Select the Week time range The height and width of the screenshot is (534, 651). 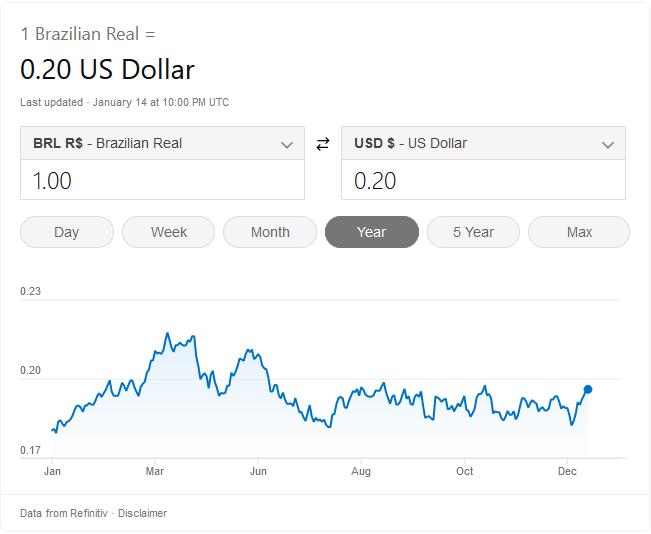click(169, 232)
